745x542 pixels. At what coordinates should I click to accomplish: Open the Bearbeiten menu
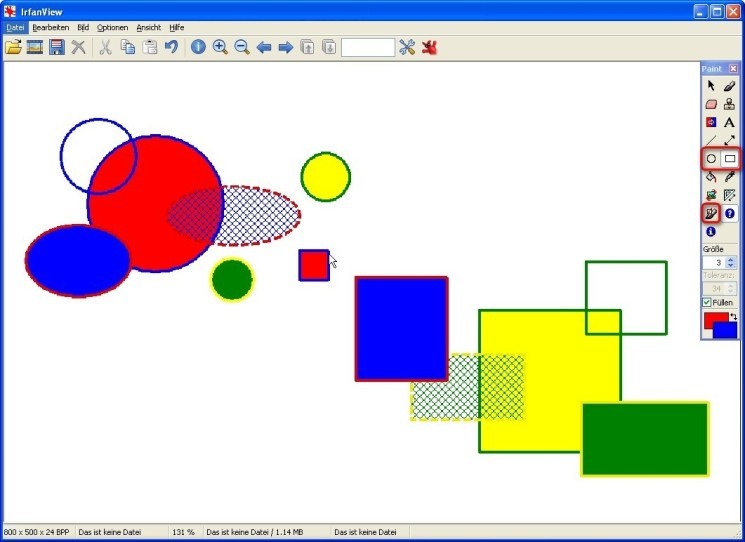(51, 28)
